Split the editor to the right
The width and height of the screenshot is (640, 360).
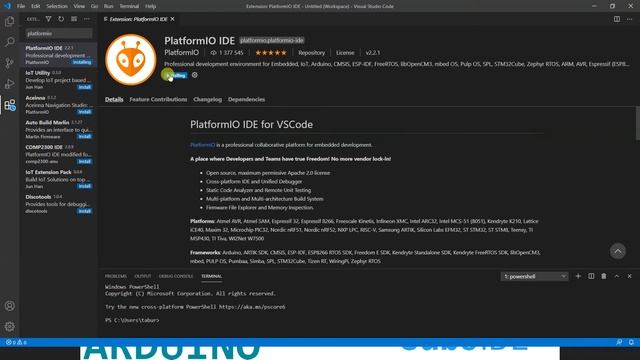[617, 19]
